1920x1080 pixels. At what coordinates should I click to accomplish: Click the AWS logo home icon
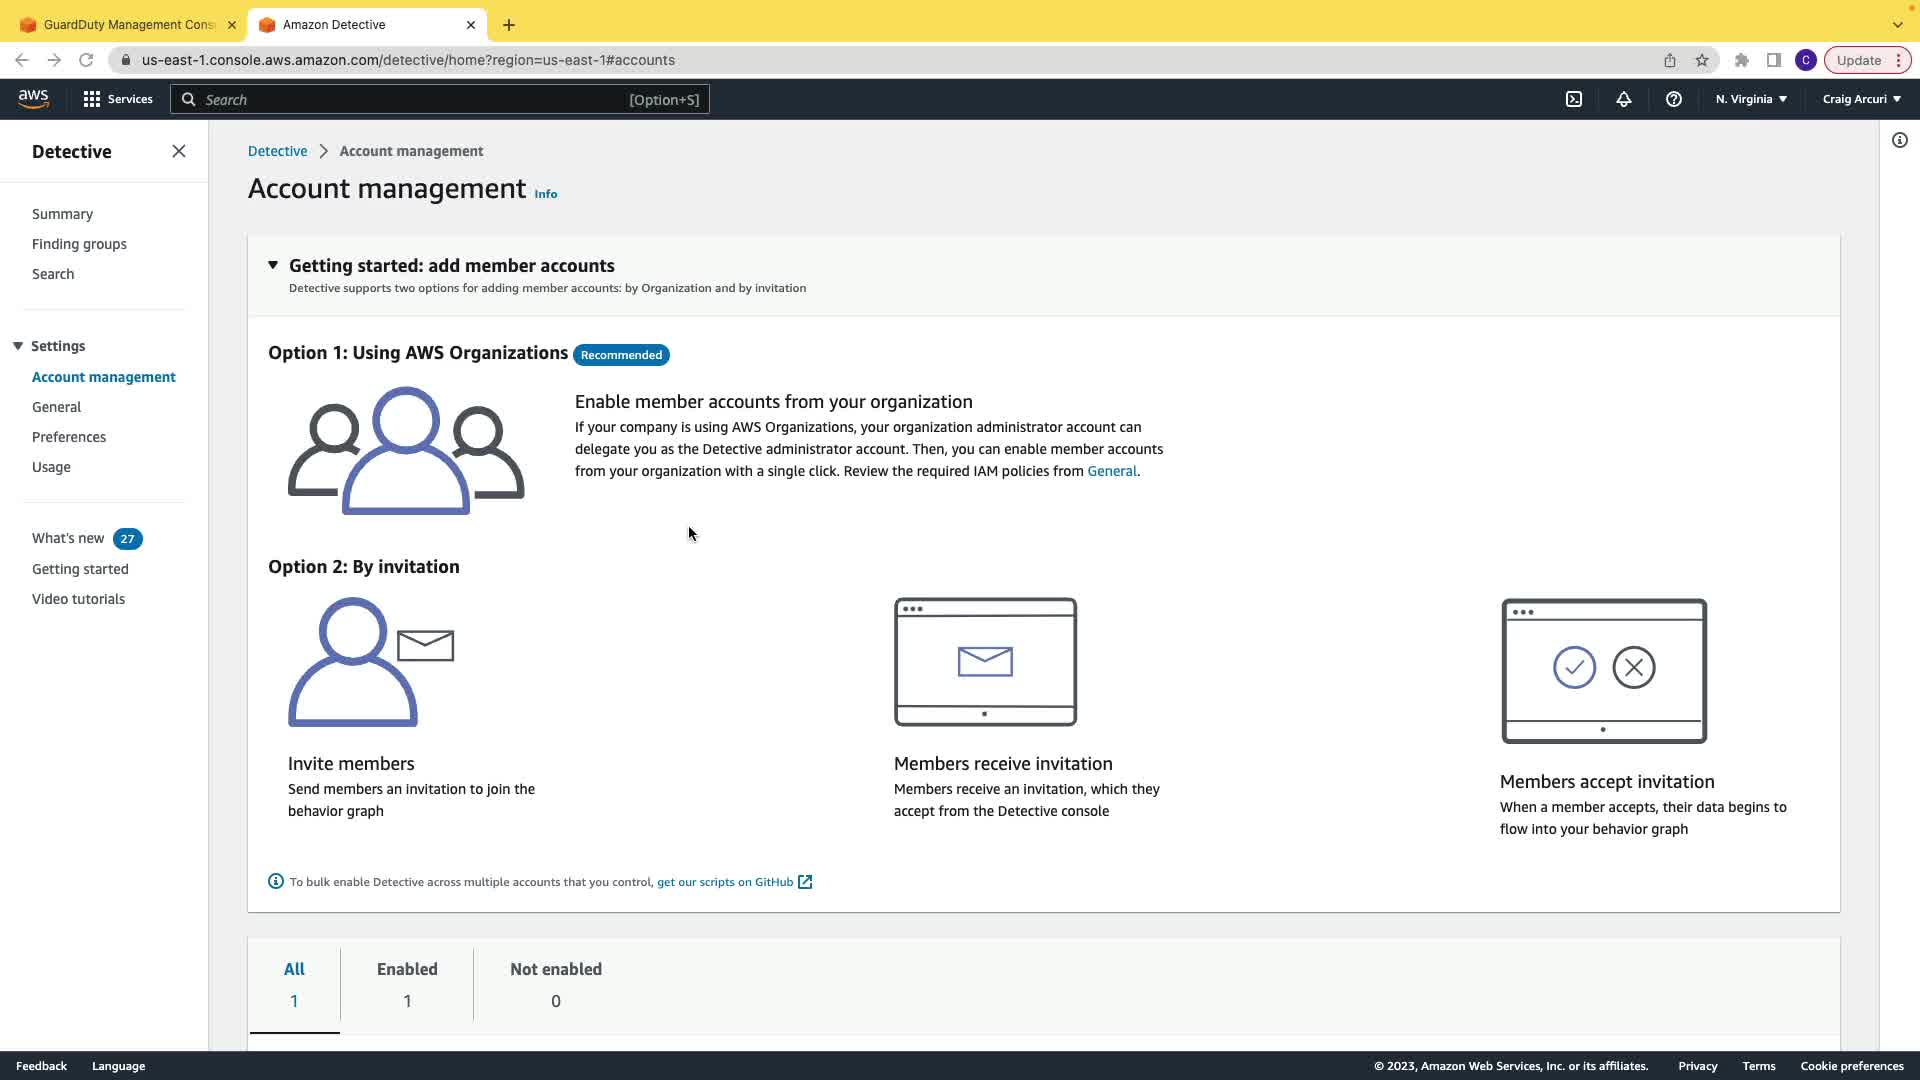point(33,99)
